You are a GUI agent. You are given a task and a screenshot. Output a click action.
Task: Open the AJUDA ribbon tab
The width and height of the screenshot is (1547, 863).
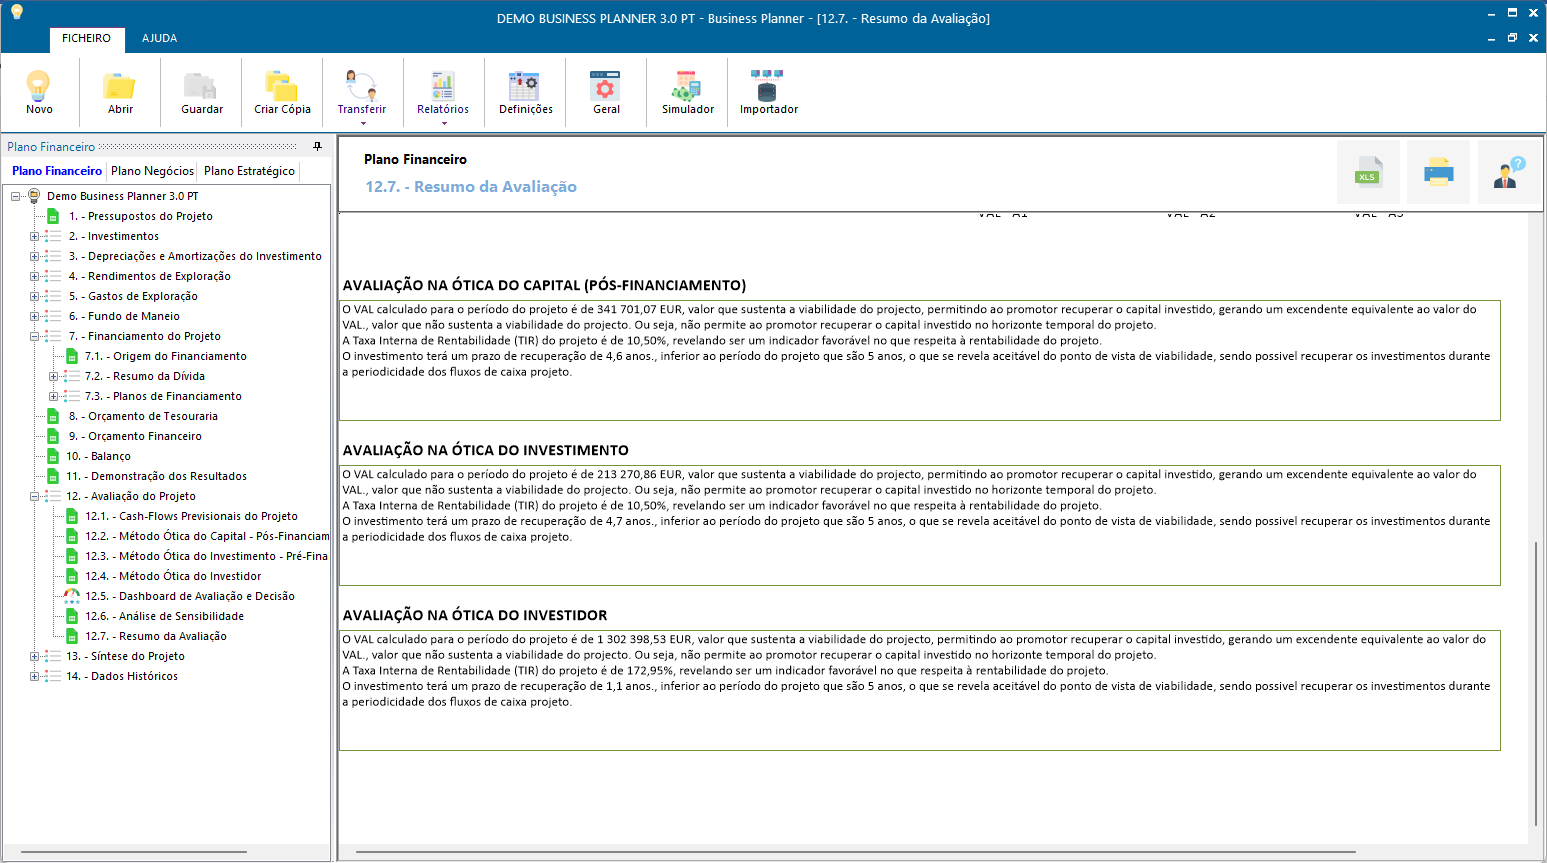159,38
